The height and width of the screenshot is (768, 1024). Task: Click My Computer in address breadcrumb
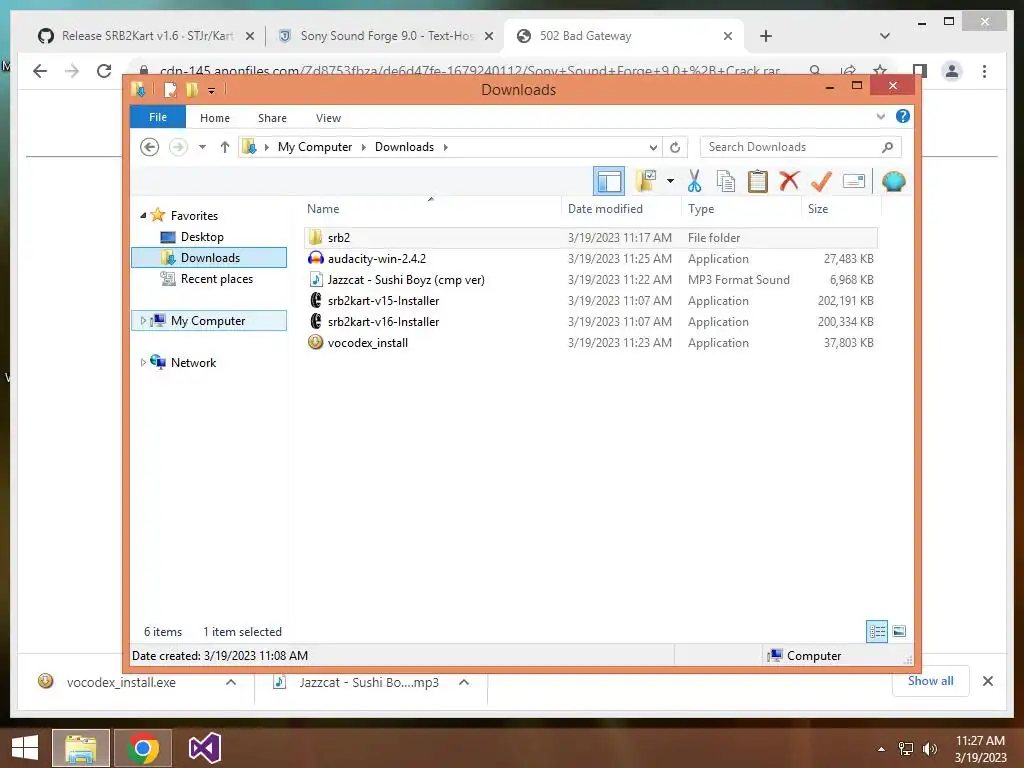[315, 147]
